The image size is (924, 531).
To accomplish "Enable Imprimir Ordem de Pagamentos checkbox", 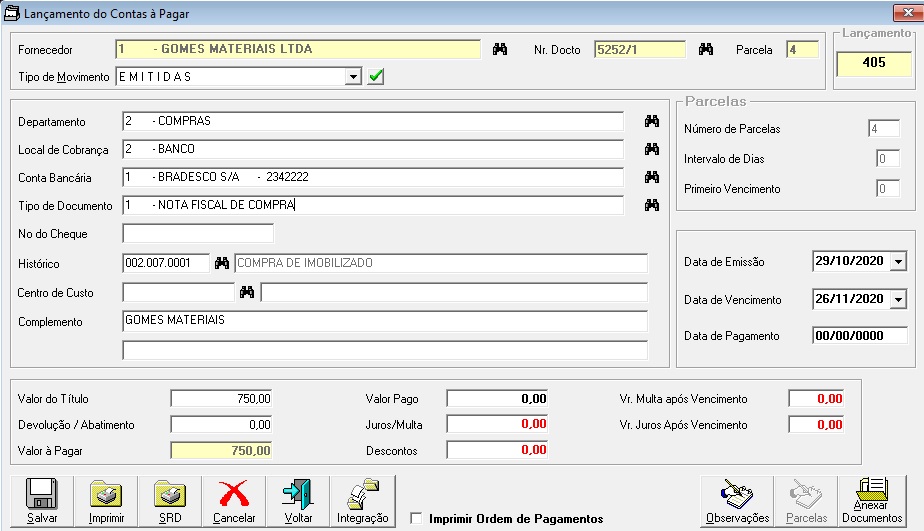I will (x=416, y=519).
